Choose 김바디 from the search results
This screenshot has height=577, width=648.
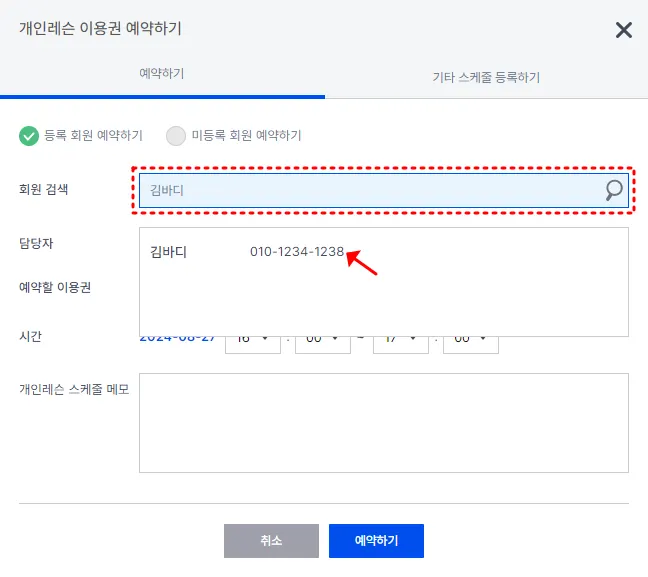pos(169,252)
